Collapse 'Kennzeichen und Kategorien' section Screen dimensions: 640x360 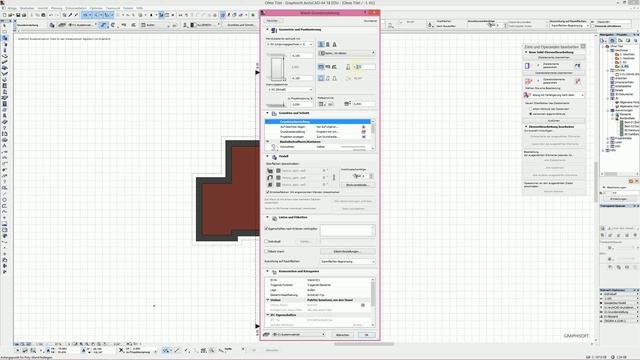tap(268, 271)
